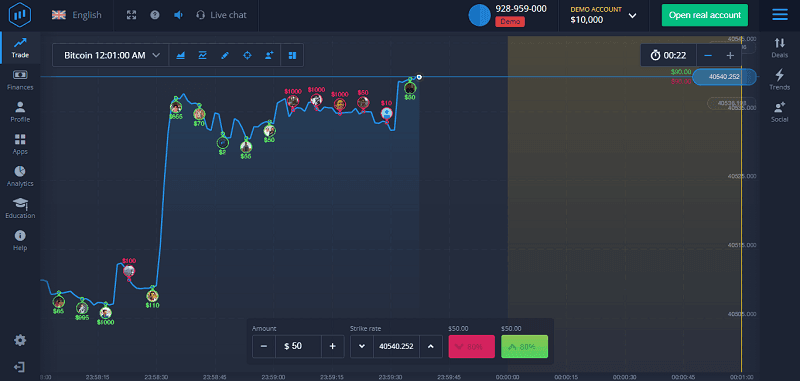The width and height of the screenshot is (800, 381).
Task: Open Live chat support
Action: point(221,15)
